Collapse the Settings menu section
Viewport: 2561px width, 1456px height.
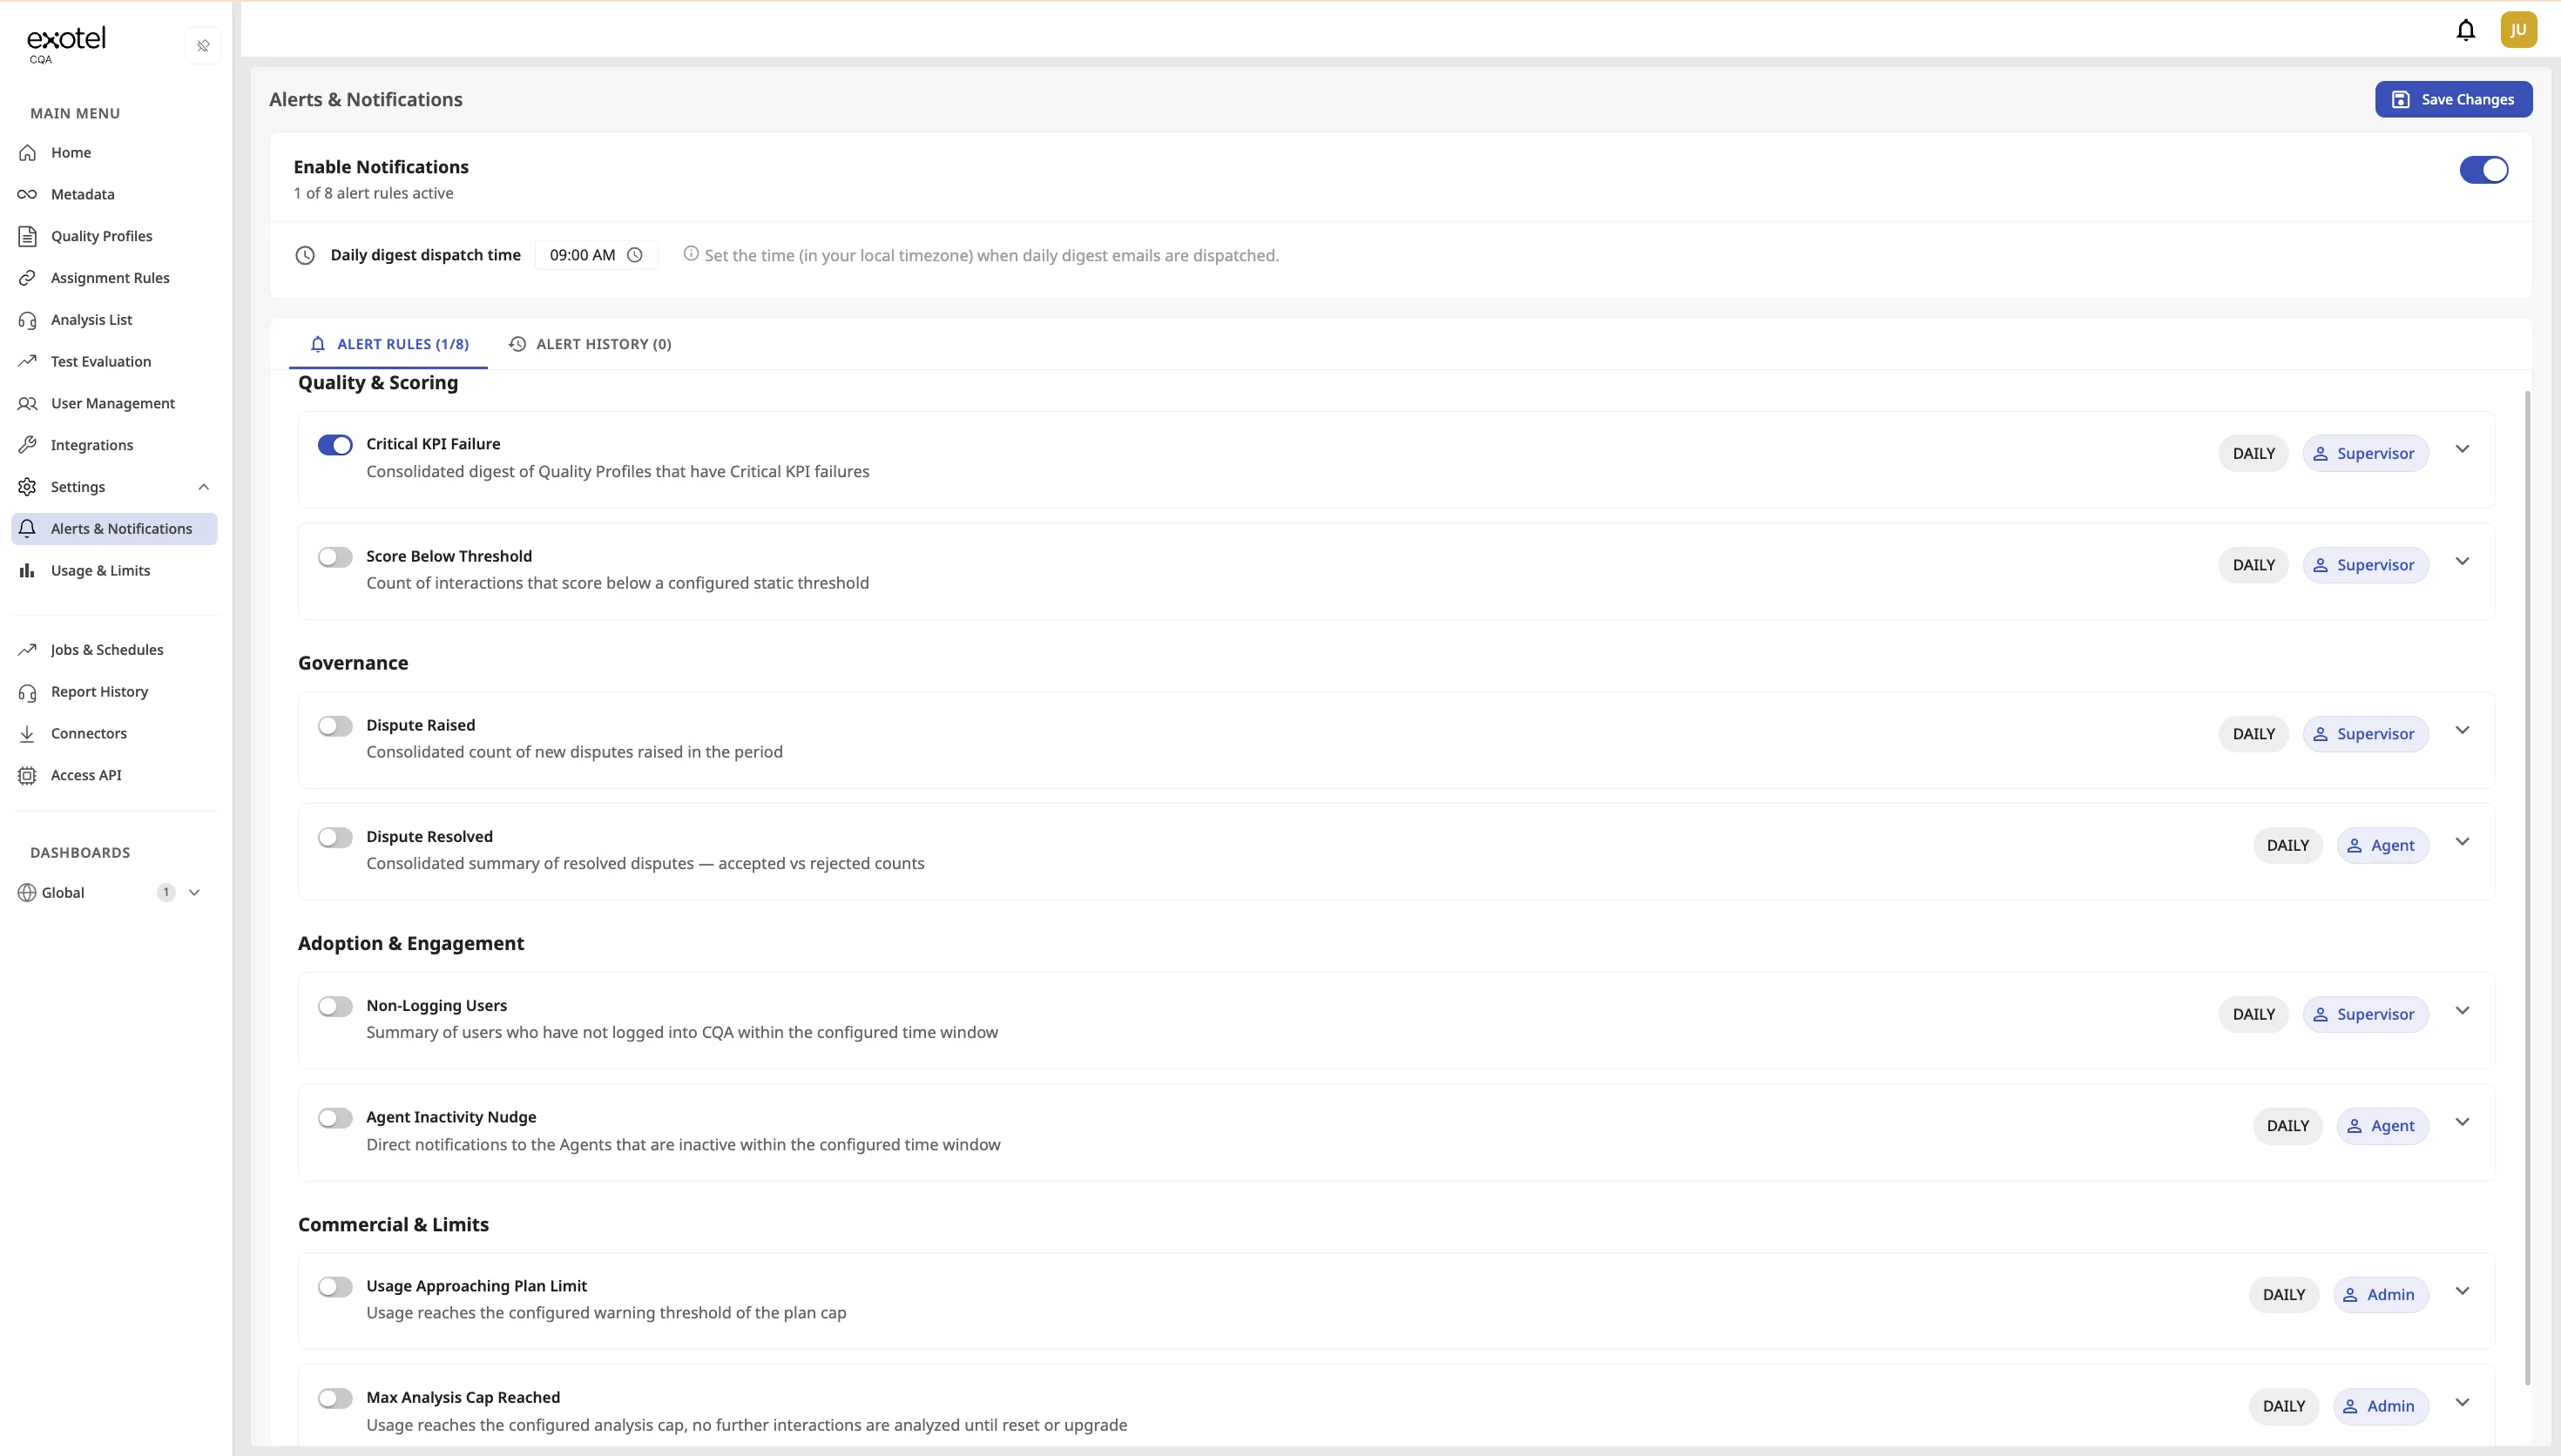click(x=203, y=487)
